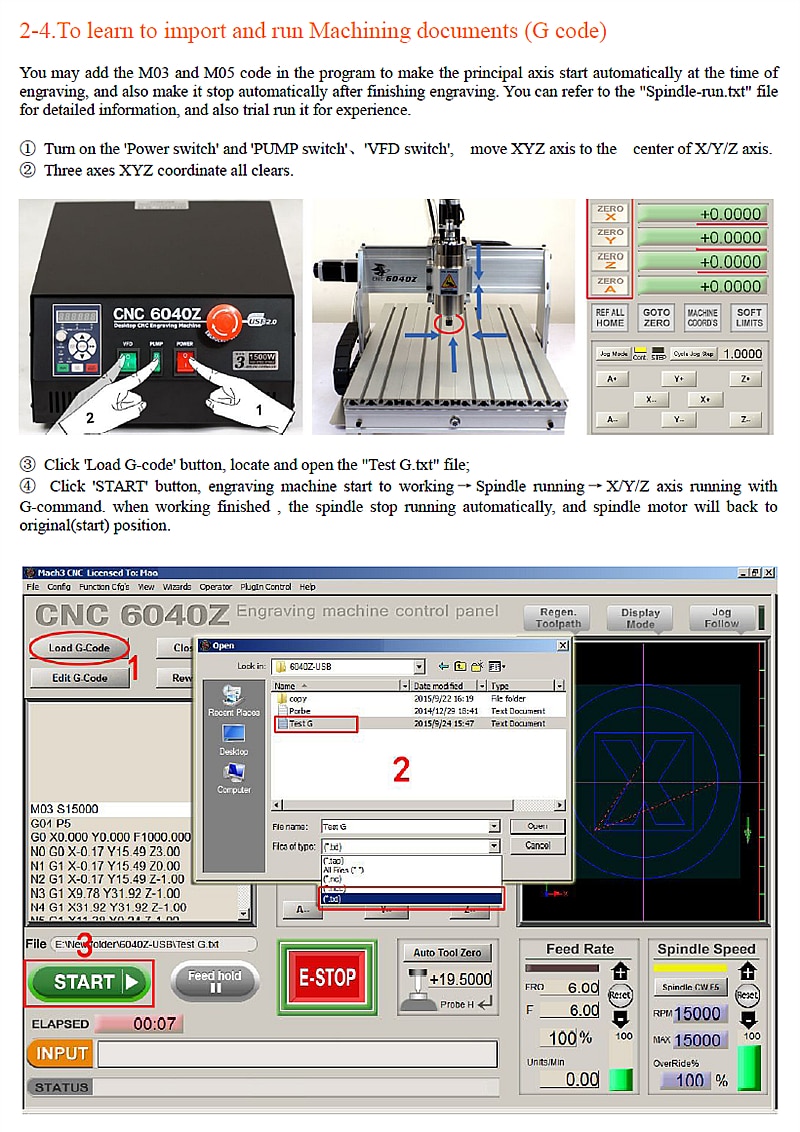Open the Computer location icon

pyautogui.click(x=233, y=778)
